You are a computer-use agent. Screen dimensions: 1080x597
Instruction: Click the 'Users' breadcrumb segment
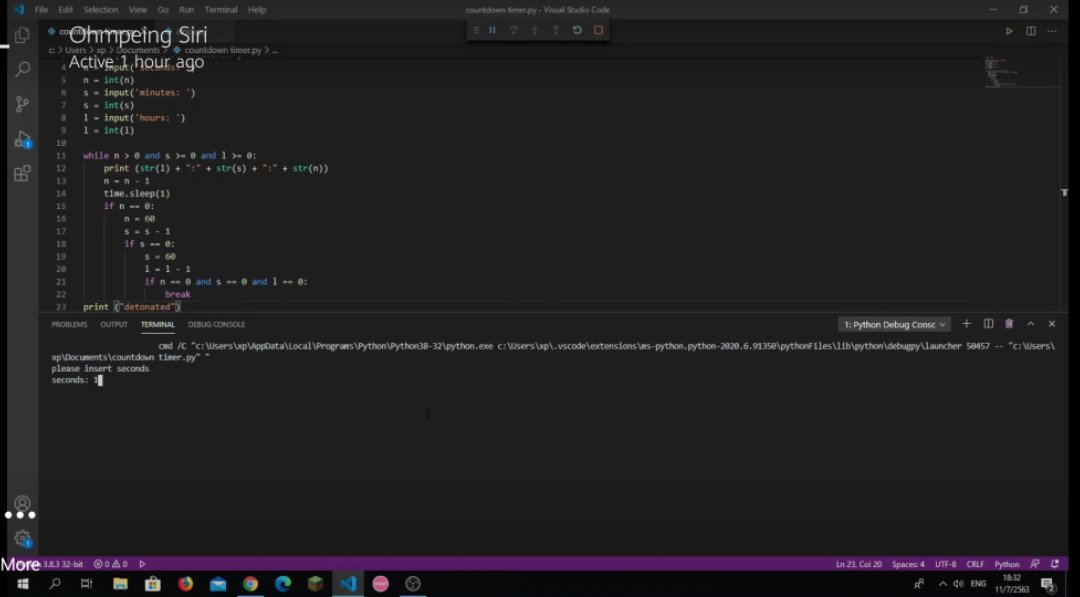tap(75, 50)
